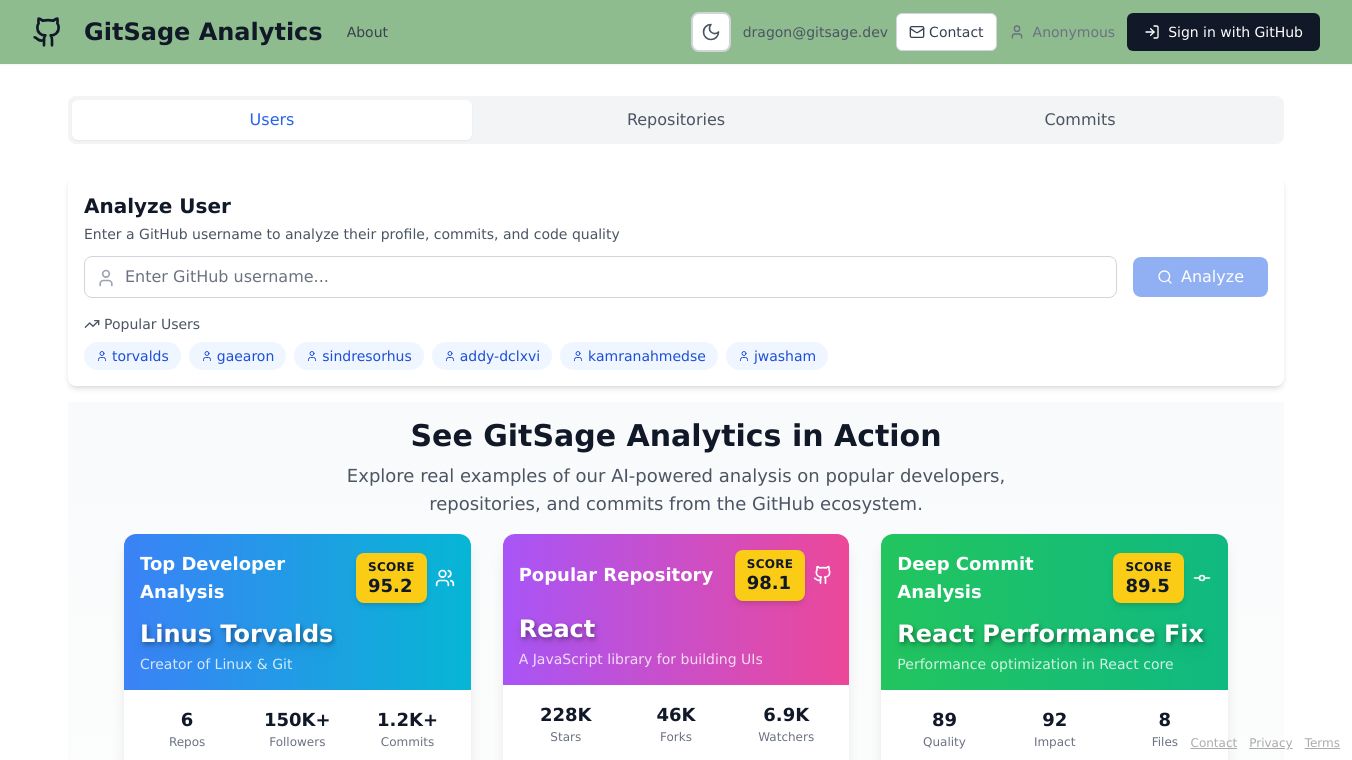Select the yellow 98.1 score badge on React card
Viewport: 1352px width, 760px height.
tap(769, 575)
